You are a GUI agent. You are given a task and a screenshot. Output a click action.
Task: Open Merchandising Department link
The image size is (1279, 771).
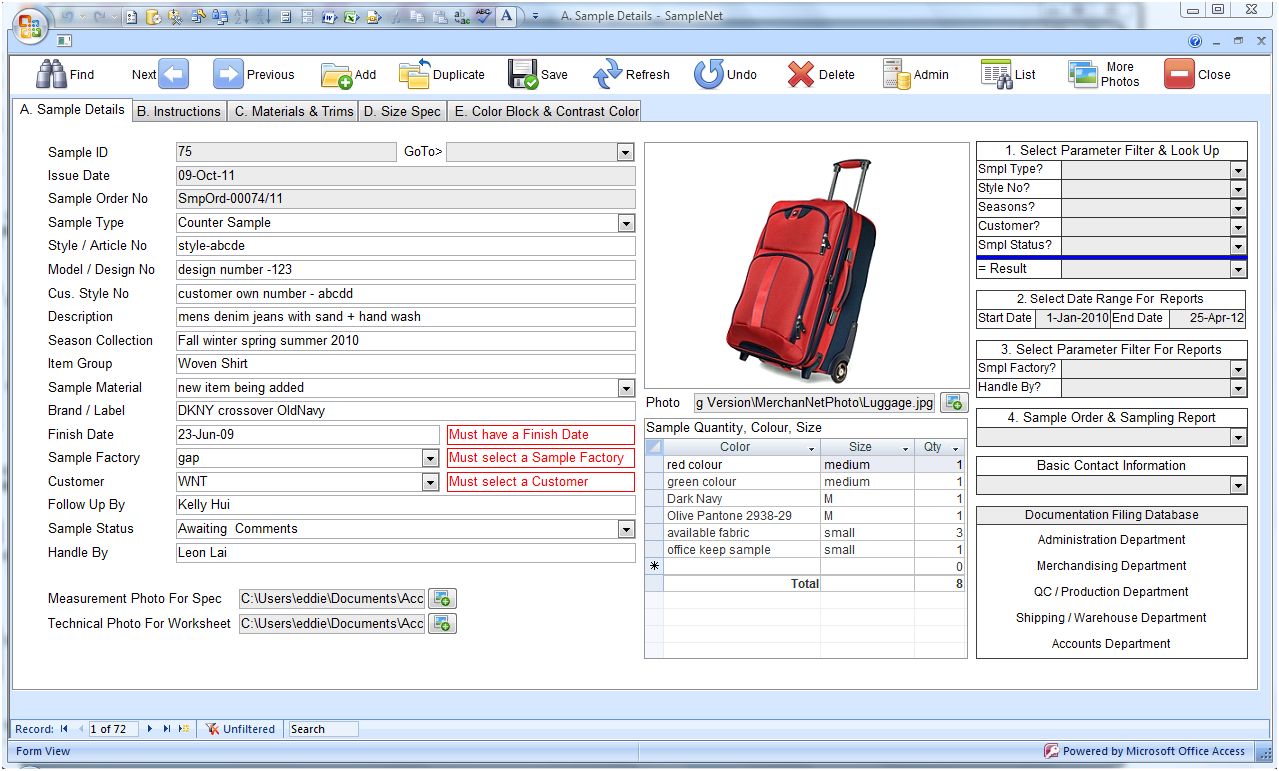tap(1111, 566)
